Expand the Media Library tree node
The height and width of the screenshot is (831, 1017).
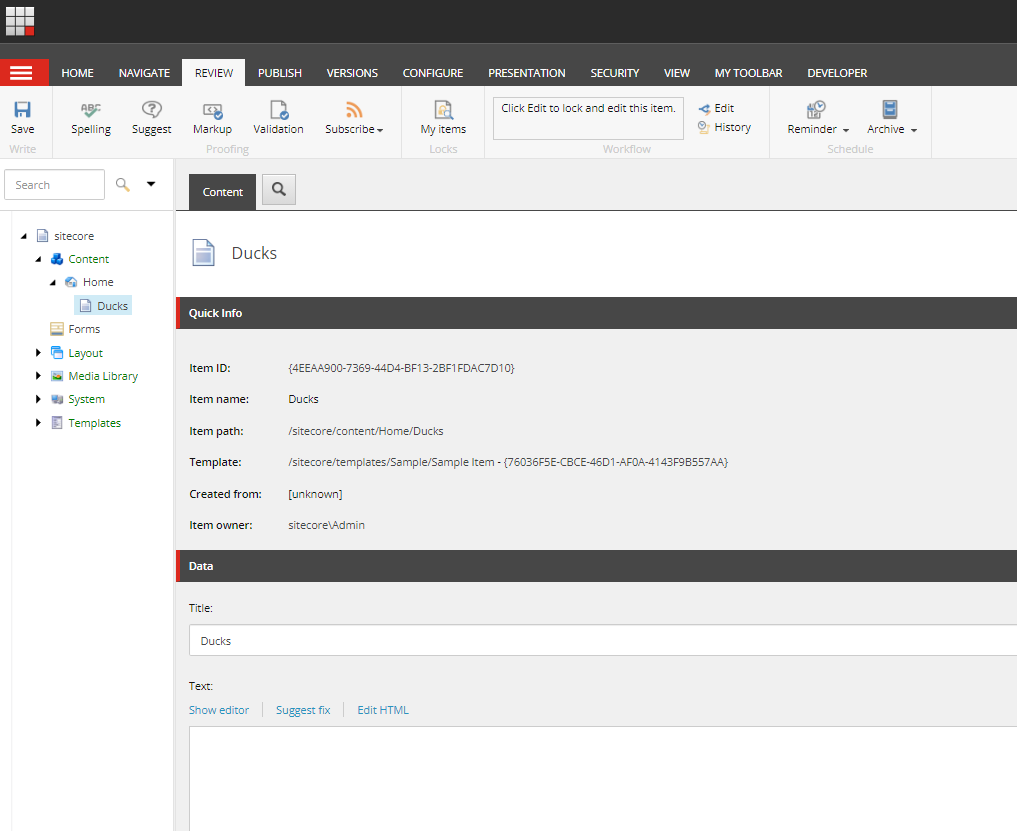39,376
